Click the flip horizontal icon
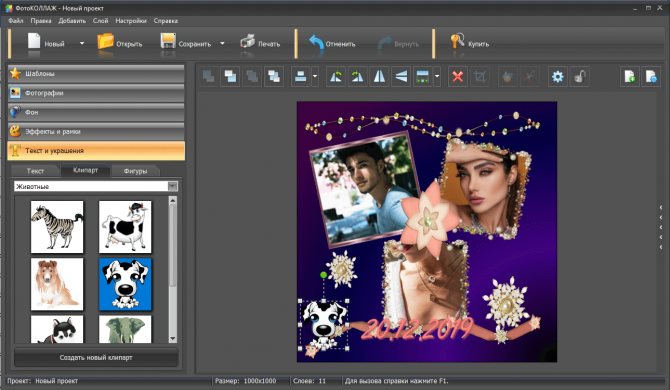The height and width of the screenshot is (390, 670). tap(379, 76)
